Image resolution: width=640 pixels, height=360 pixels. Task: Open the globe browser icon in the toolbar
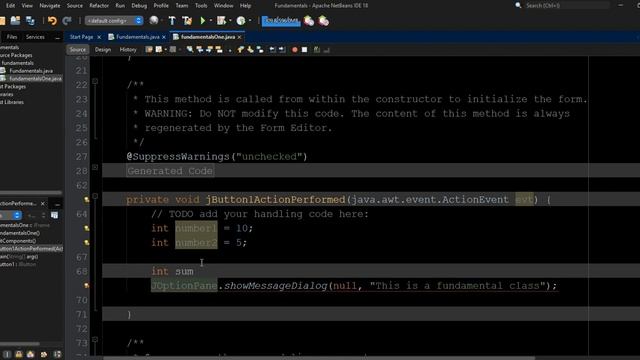(x=154, y=20)
